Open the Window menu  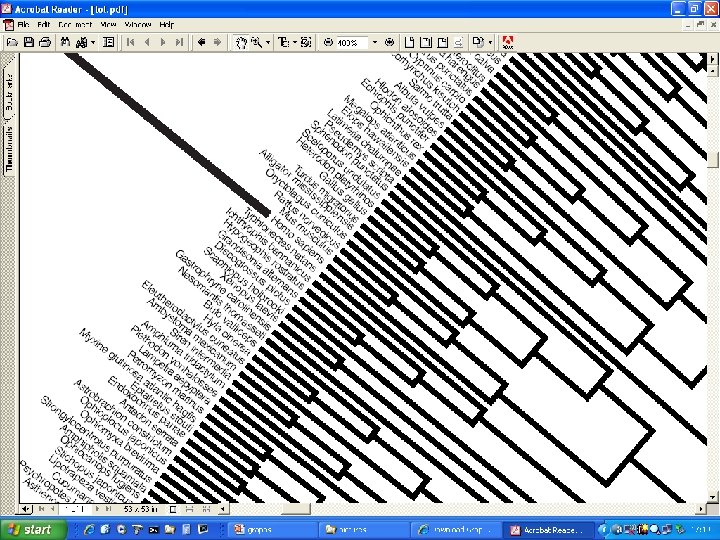pos(138,24)
